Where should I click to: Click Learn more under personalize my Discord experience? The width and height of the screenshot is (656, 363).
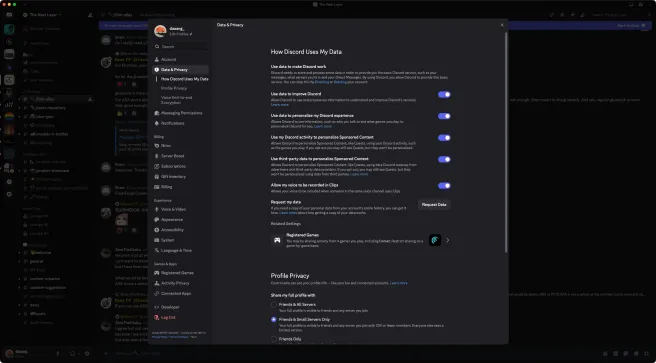(323, 126)
